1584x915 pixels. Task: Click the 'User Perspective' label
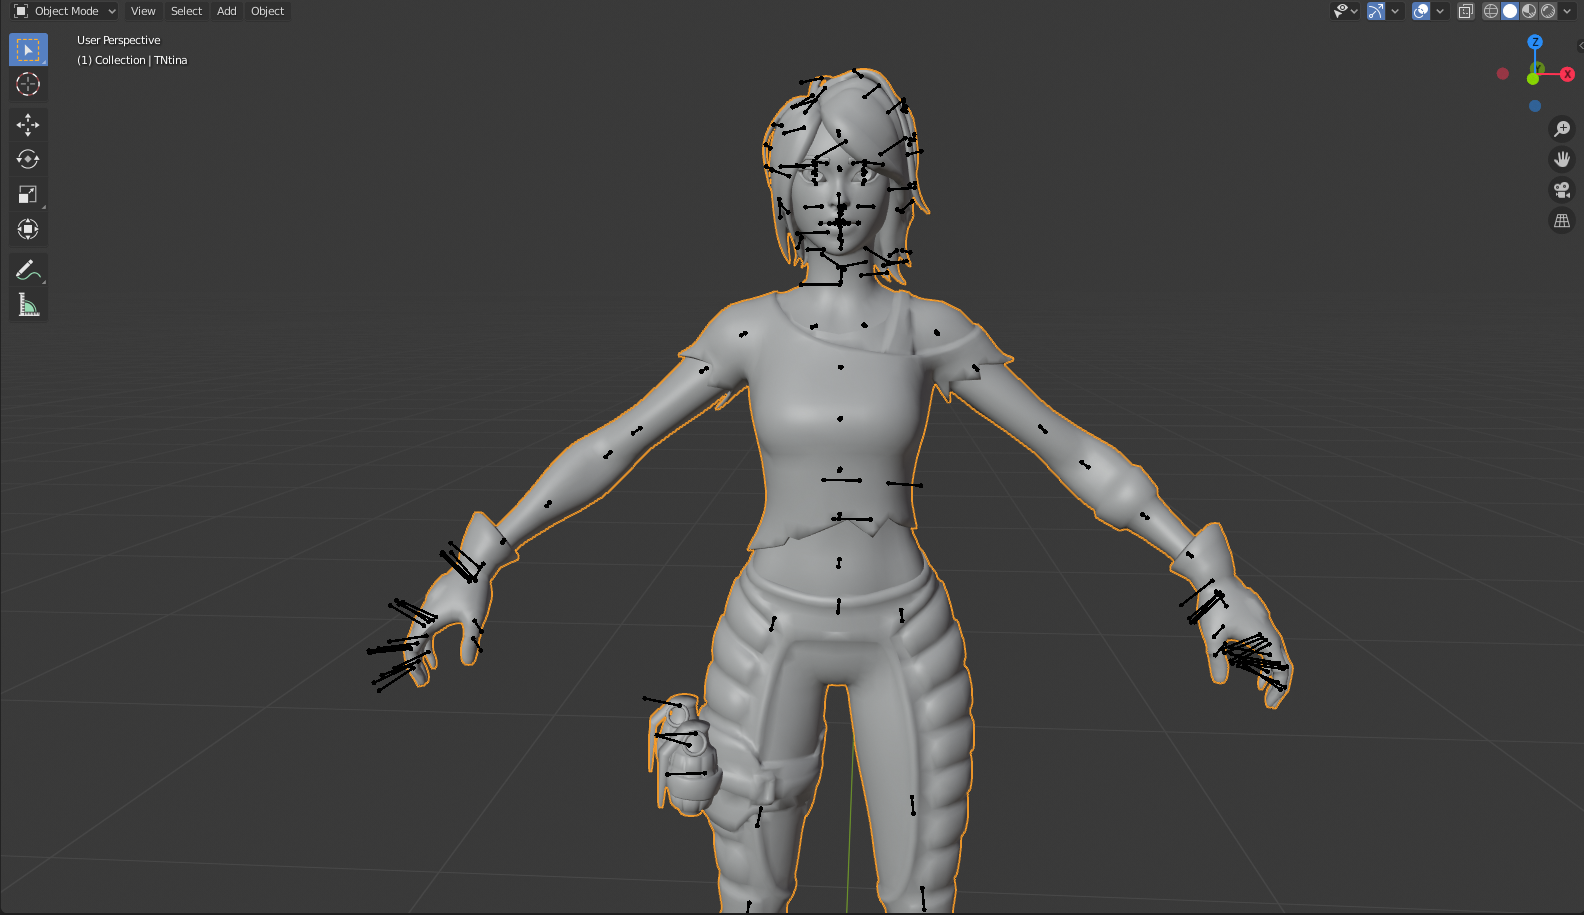[x=119, y=40]
